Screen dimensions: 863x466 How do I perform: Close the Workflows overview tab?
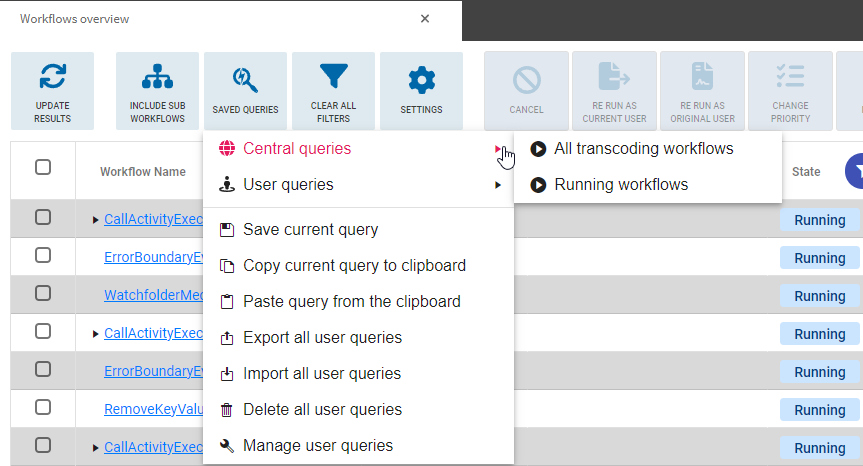point(425,19)
